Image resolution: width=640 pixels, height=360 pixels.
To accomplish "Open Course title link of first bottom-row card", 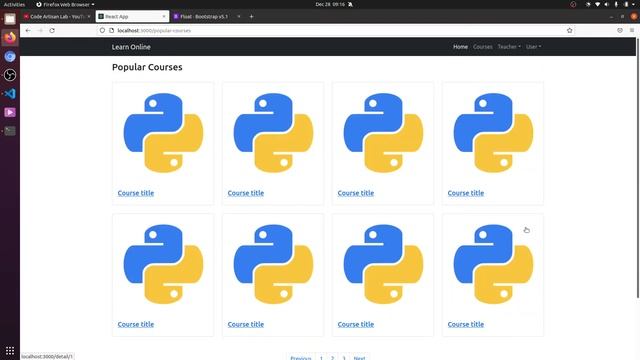I will click(x=136, y=324).
